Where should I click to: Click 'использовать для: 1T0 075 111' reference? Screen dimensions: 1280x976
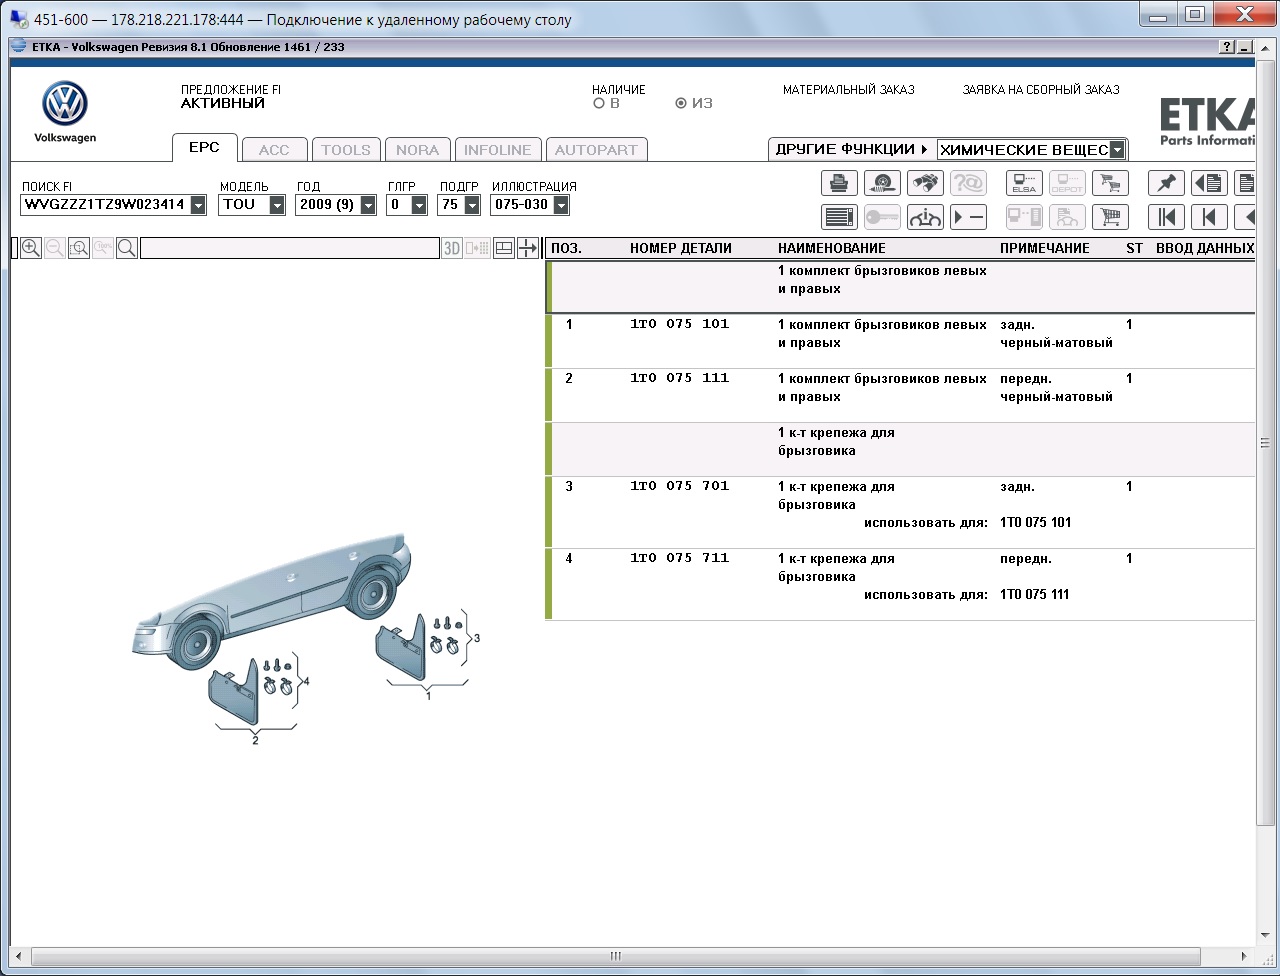click(x=967, y=595)
